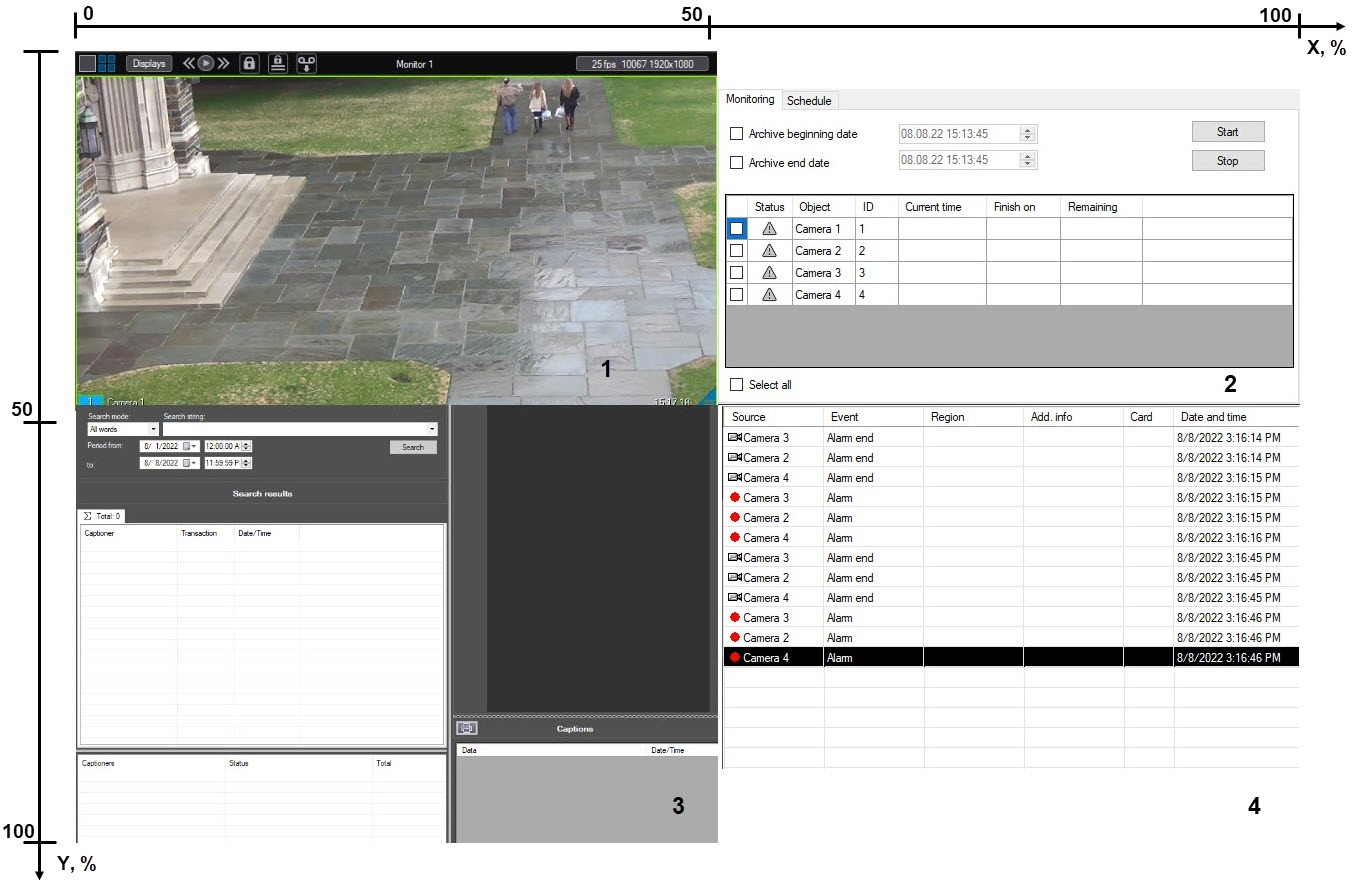Open the Search mode dropdown
Screen dimensions: 1353x880
point(153,429)
